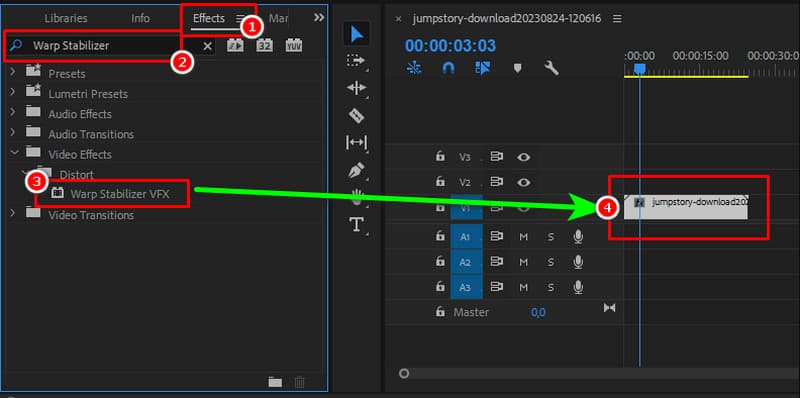Close the jumpstory-download sequence tab
This screenshot has height=398, width=800.
(x=399, y=19)
